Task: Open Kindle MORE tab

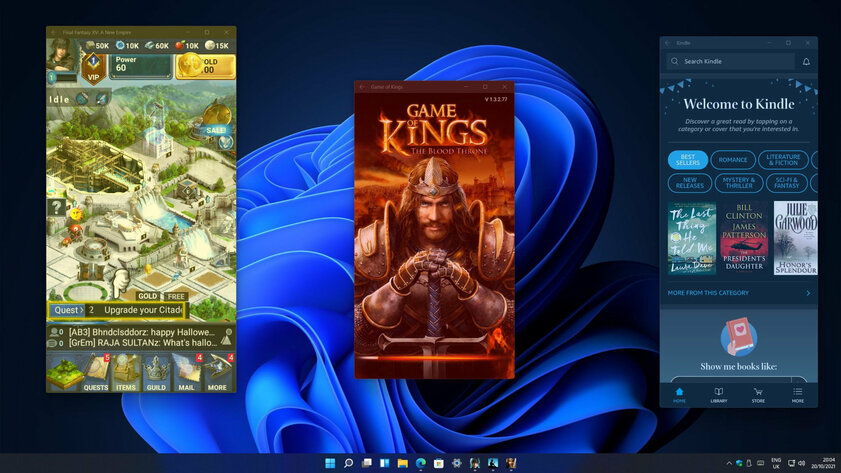Action: point(798,395)
